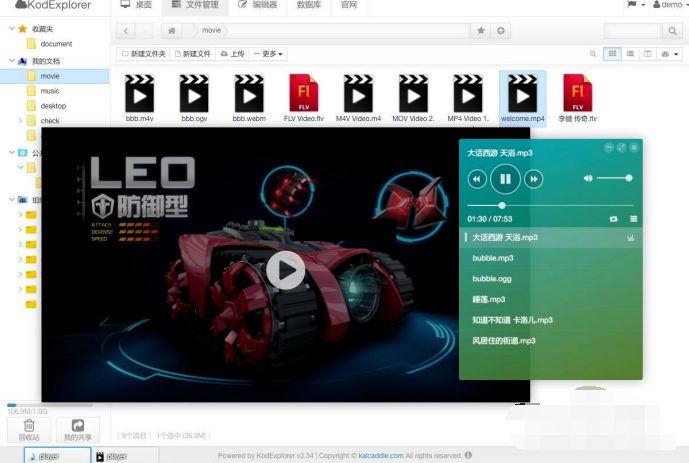Mute the music player volume

(x=587, y=178)
